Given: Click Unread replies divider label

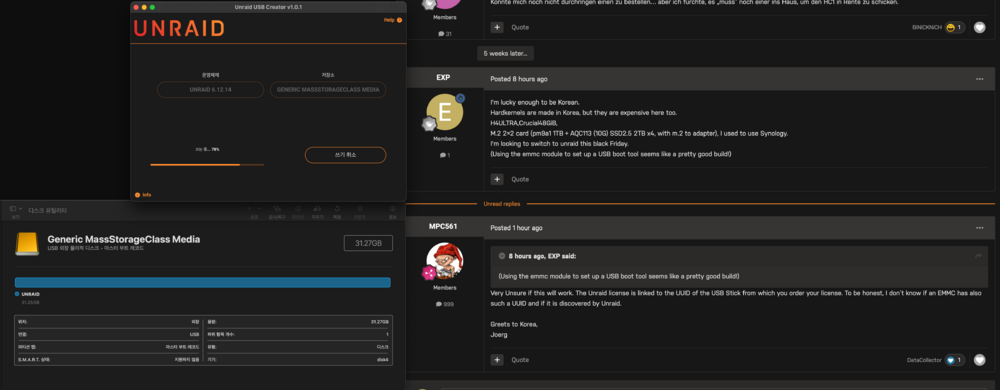Looking at the screenshot, I should (x=501, y=204).
